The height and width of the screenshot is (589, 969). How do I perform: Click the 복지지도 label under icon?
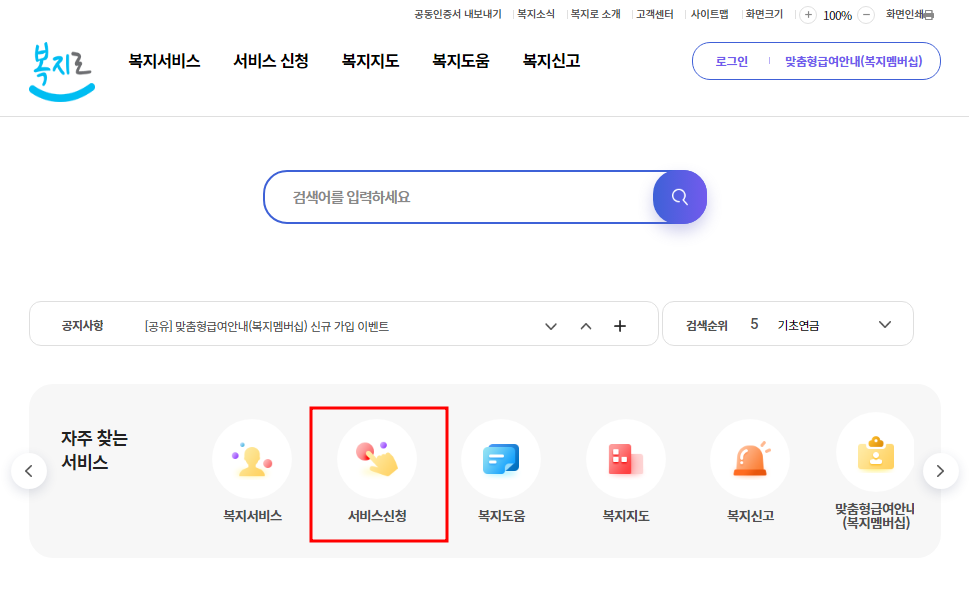(x=626, y=516)
